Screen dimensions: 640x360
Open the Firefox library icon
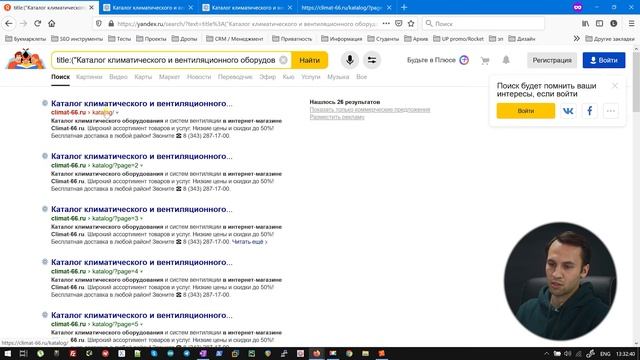click(585, 24)
